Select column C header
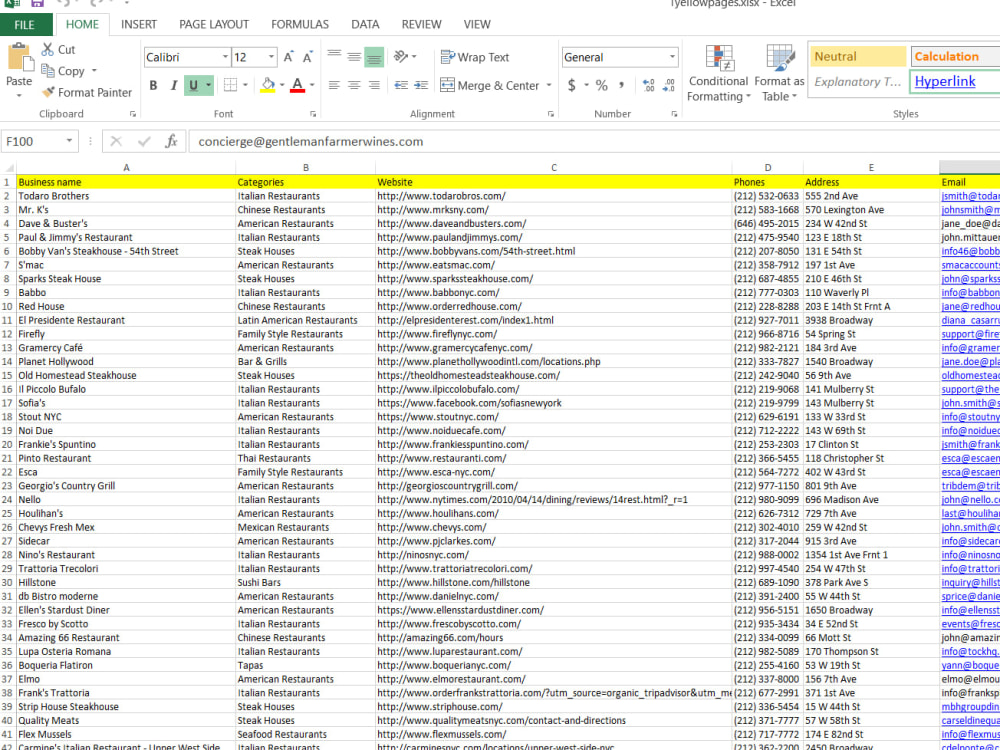The height and width of the screenshot is (750, 1000). (x=554, y=168)
